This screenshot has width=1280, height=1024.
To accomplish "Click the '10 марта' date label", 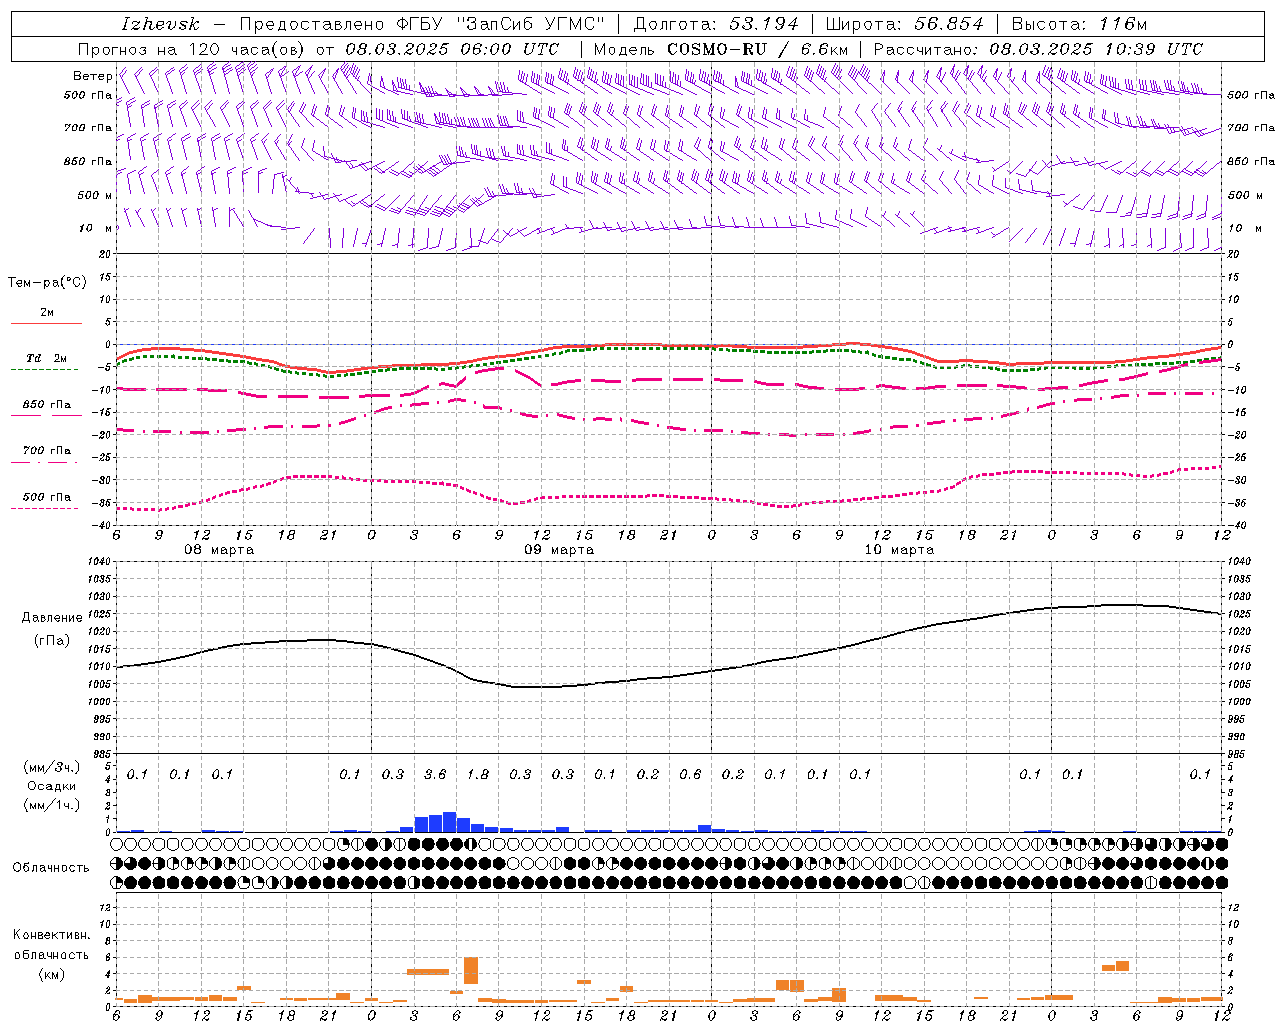I will 899,550.
